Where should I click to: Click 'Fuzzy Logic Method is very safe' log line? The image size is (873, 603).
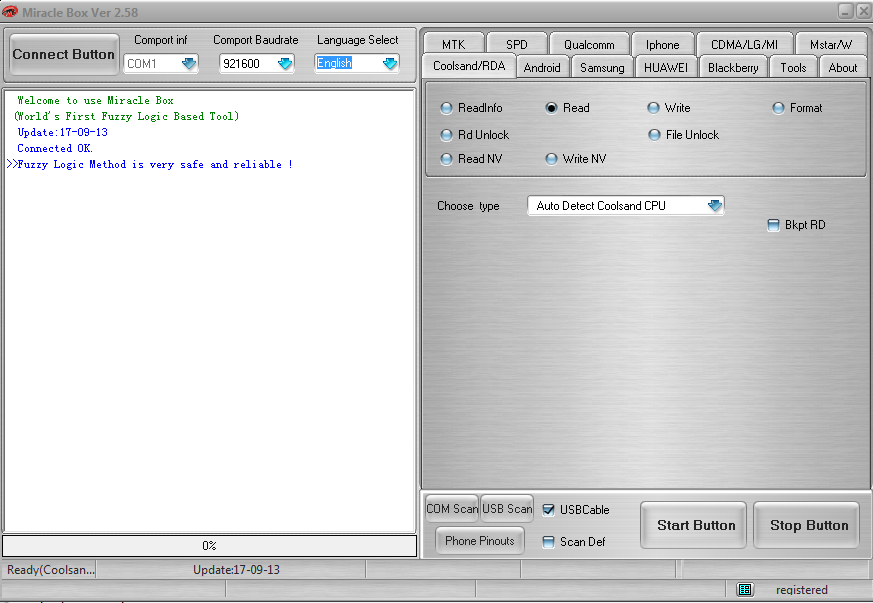click(149, 164)
